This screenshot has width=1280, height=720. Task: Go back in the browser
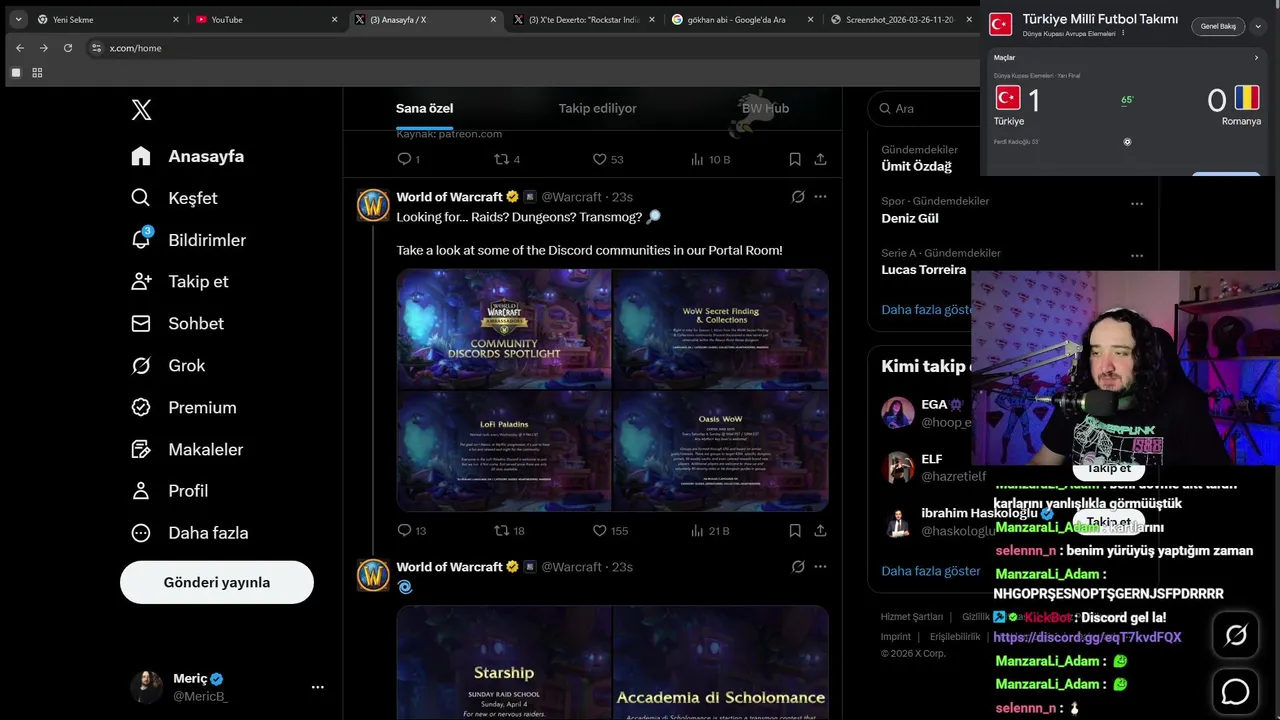point(20,48)
